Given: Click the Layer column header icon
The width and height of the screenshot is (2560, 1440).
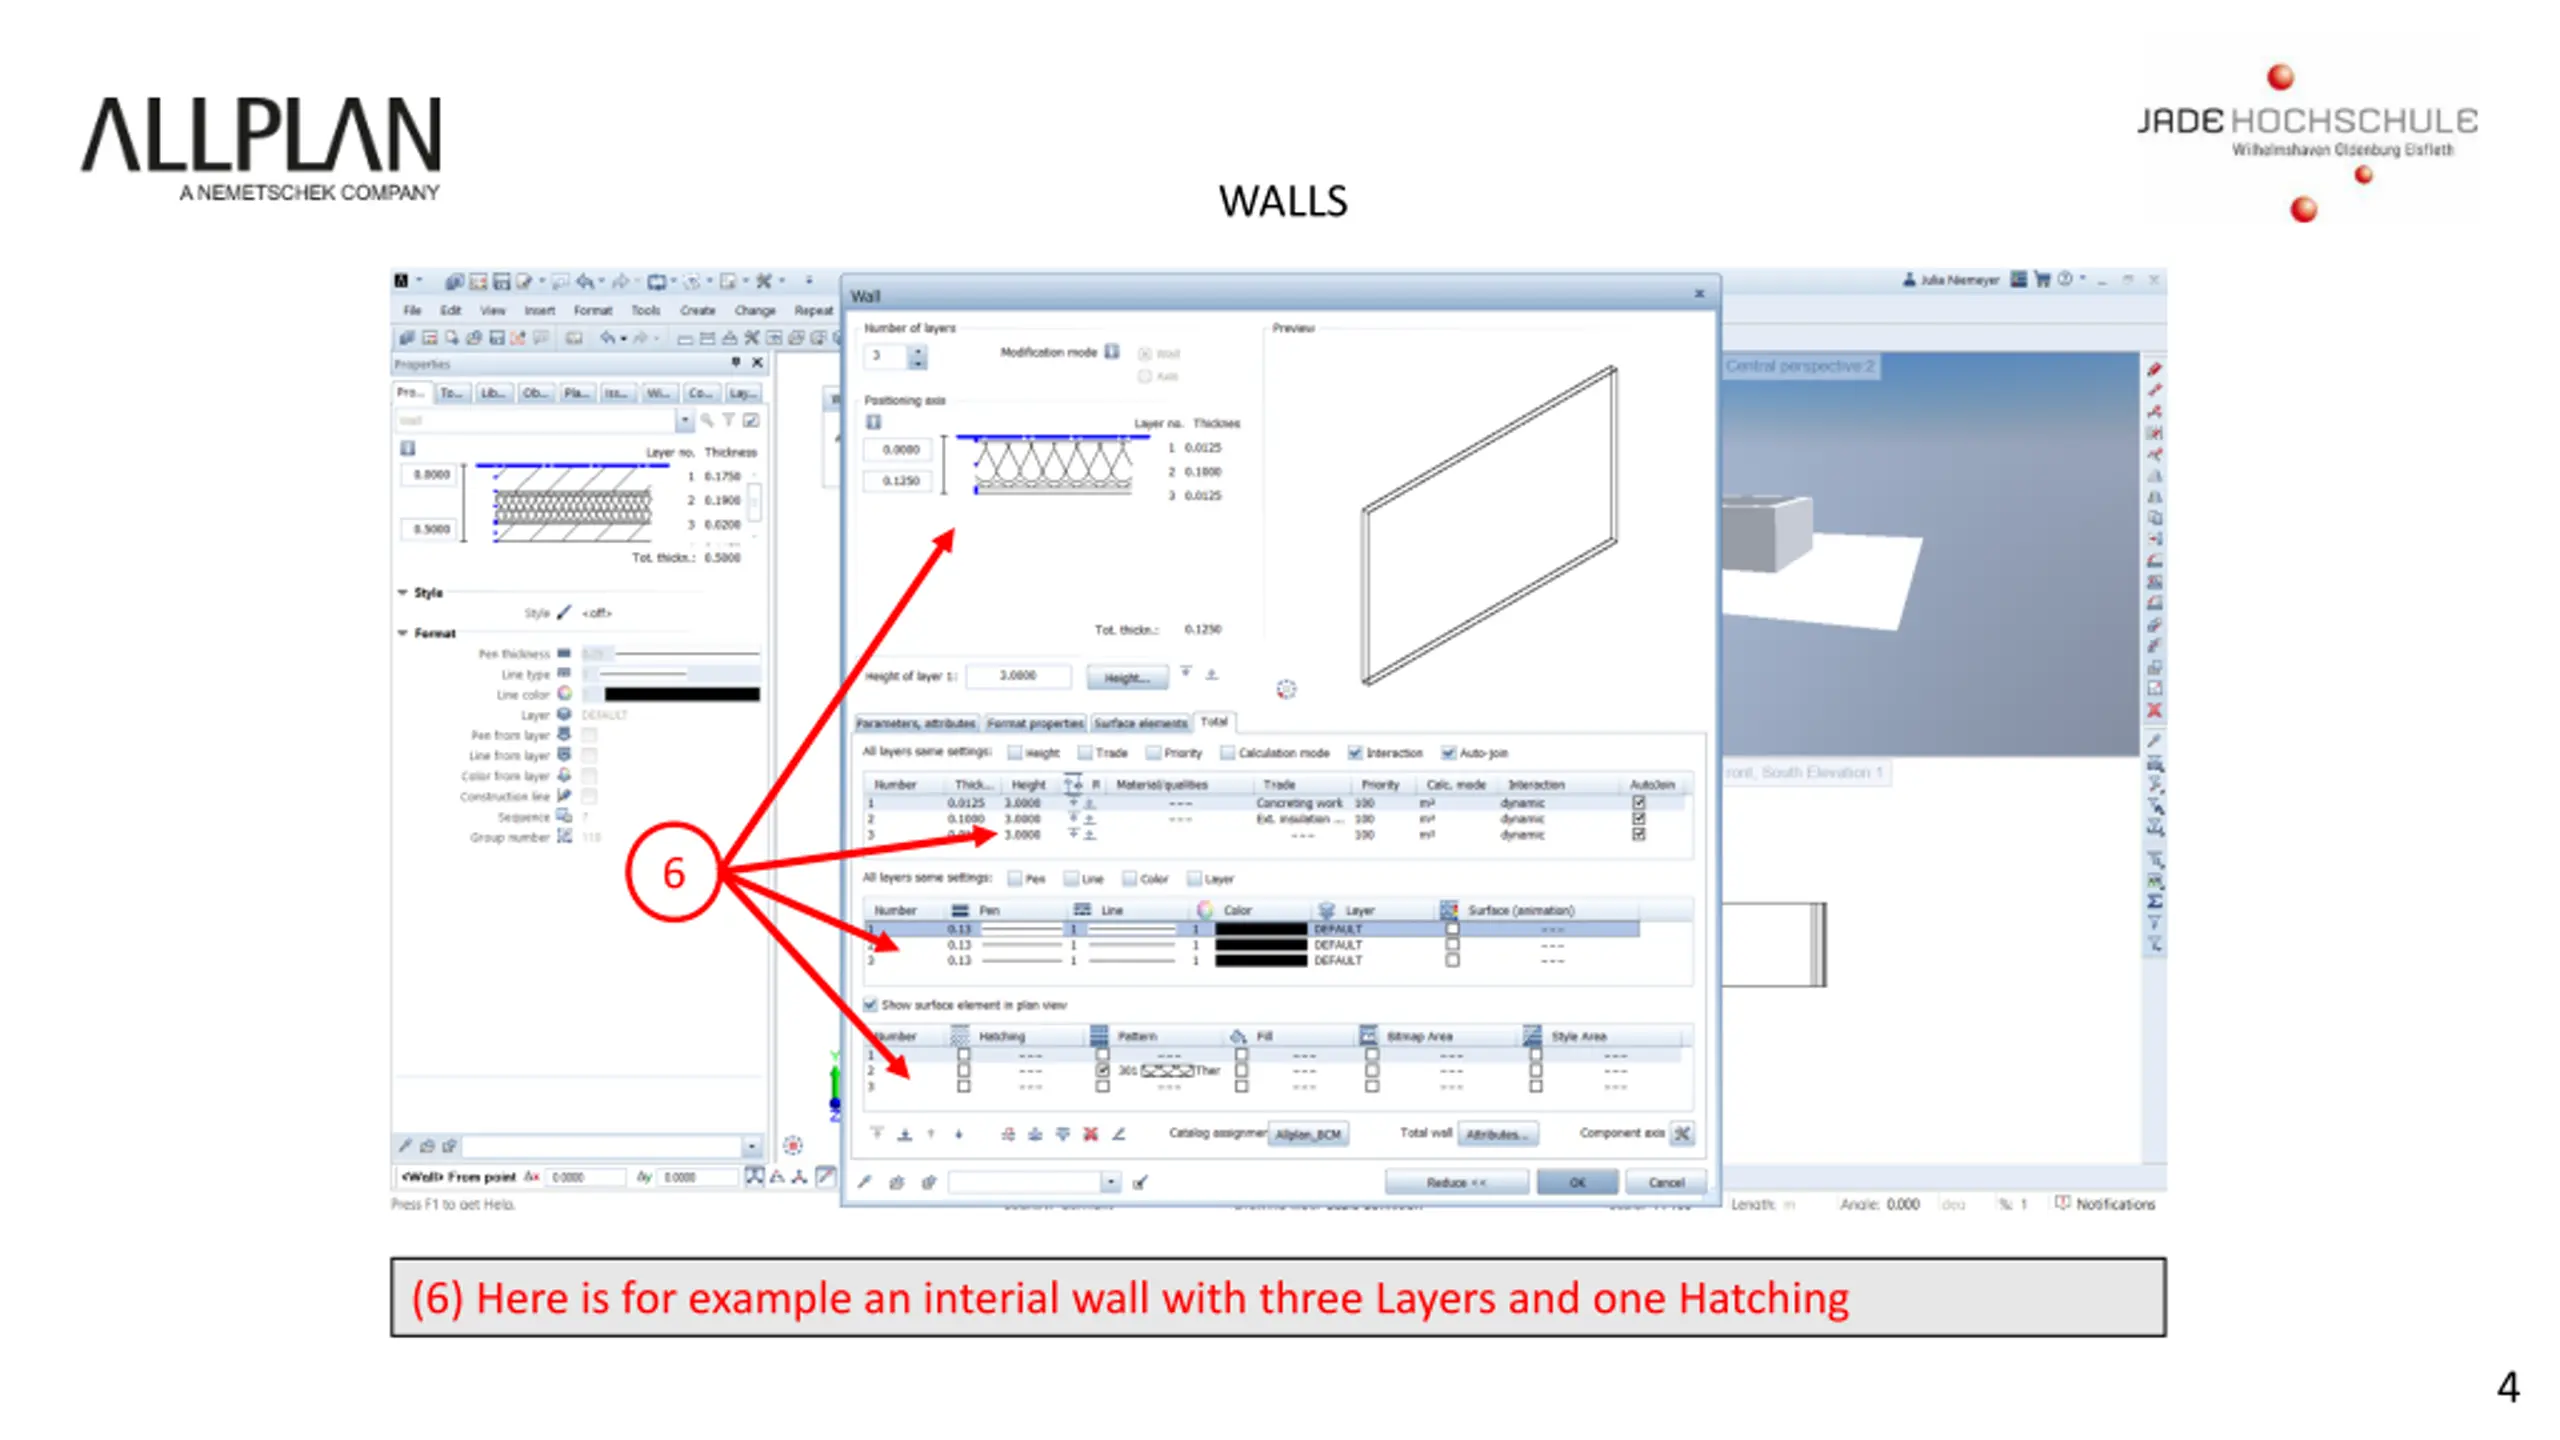Looking at the screenshot, I should [1327, 909].
